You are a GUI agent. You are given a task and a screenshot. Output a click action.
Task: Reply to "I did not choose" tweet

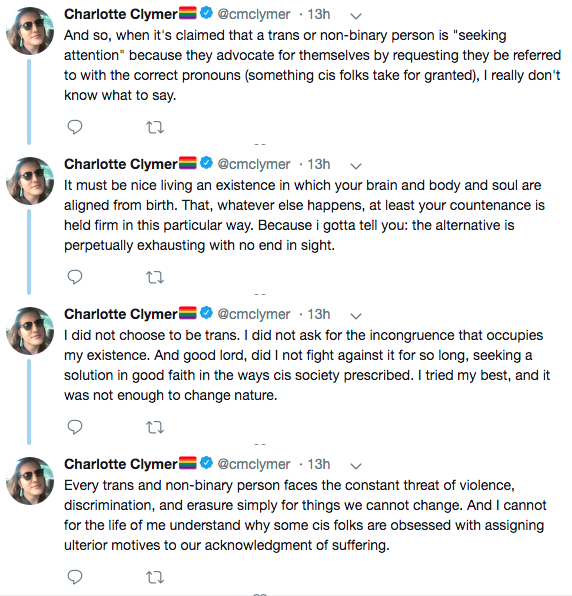click(x=75, y=427)
